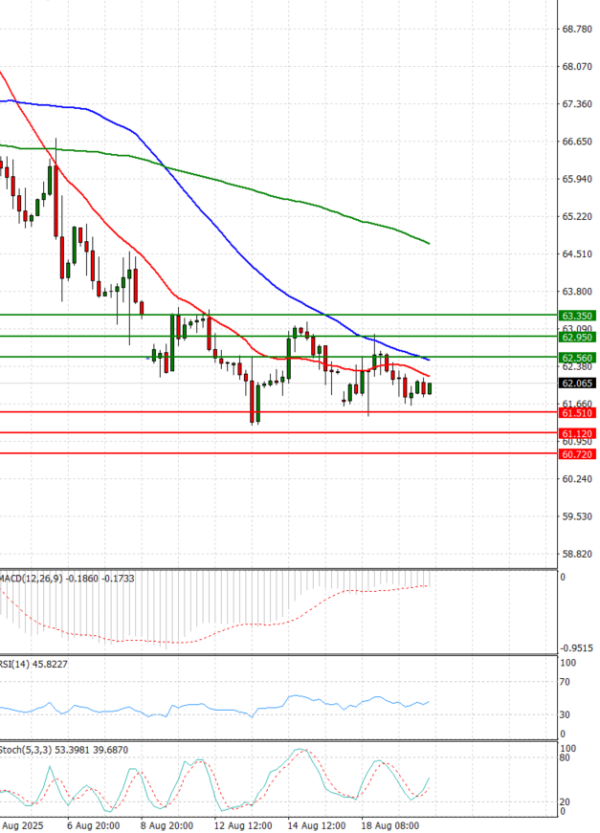
Task: Click the 64.510 price axis label
Action: (x=577, y=254)
